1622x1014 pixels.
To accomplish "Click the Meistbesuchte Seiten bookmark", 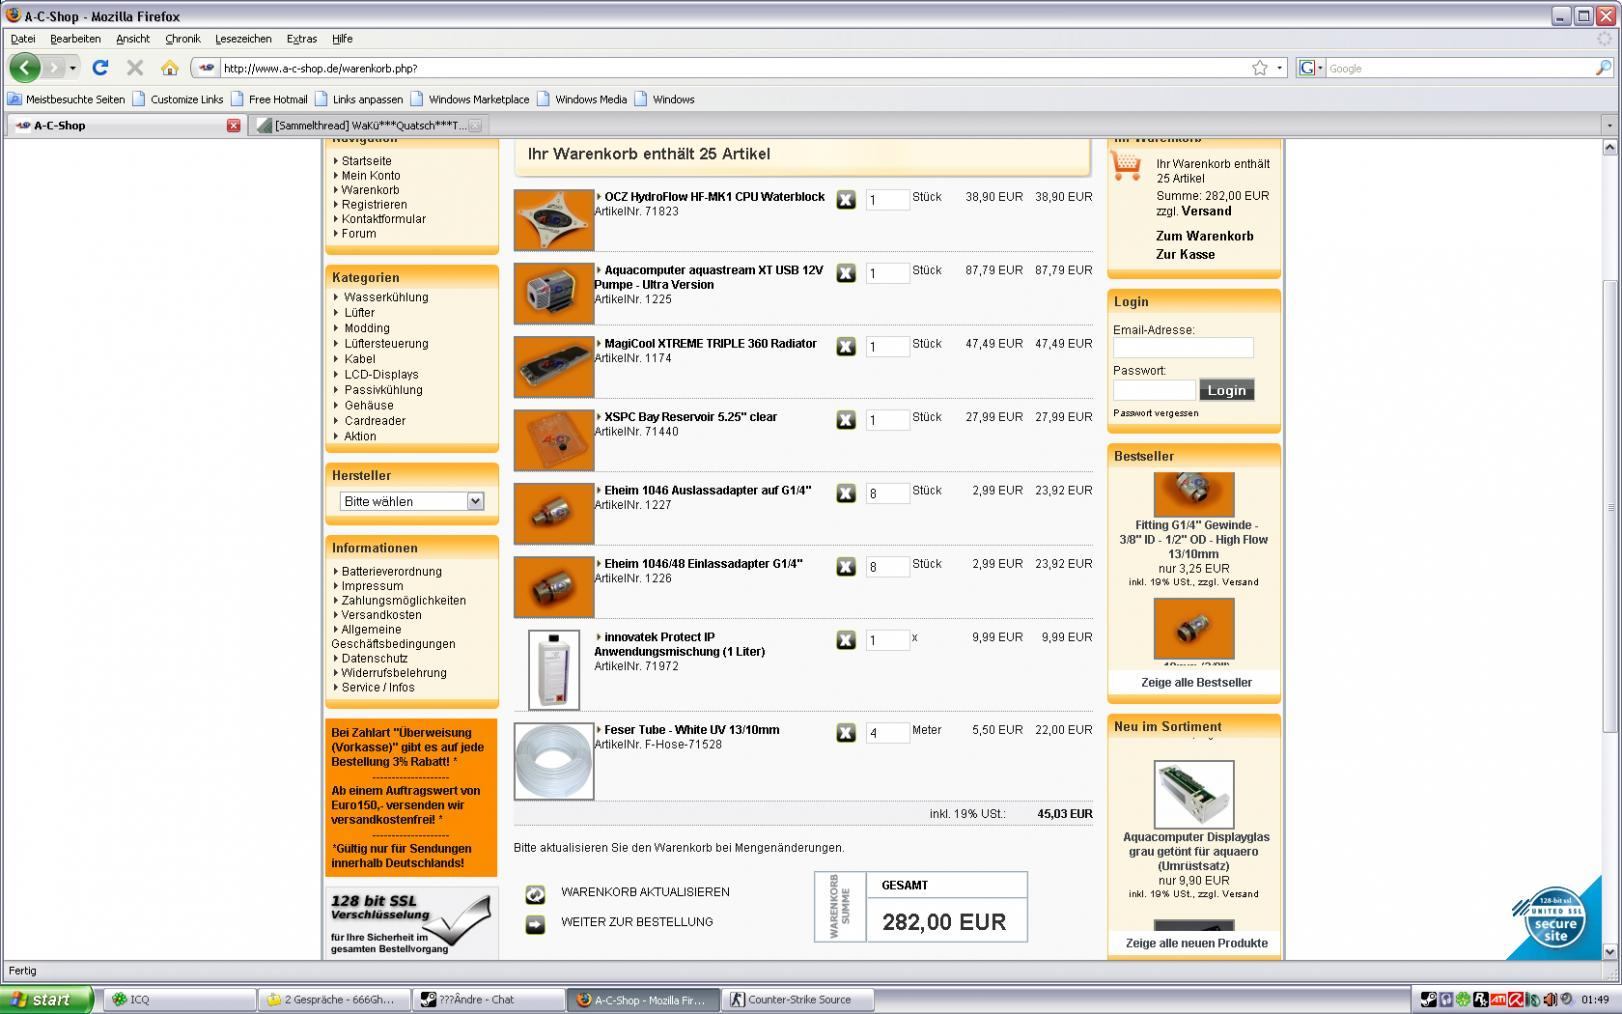I will pyautogui.click(x=66, y=99).
